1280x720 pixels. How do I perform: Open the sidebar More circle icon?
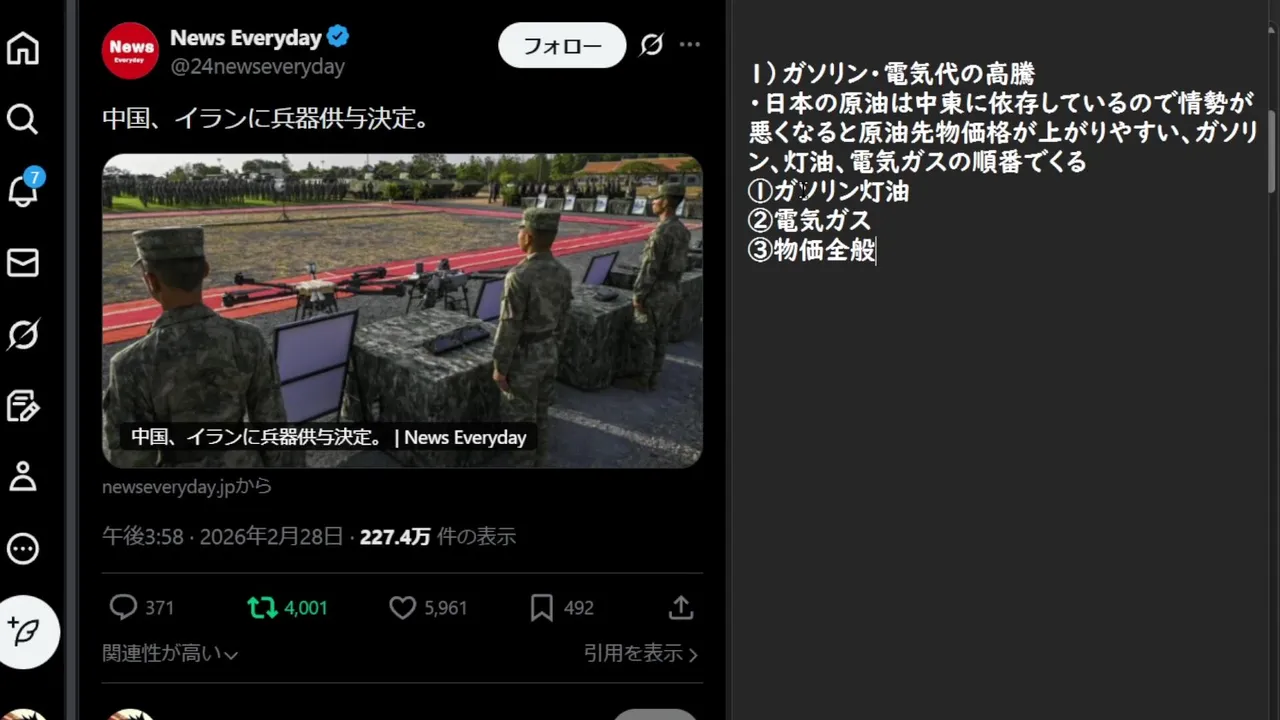23,548
